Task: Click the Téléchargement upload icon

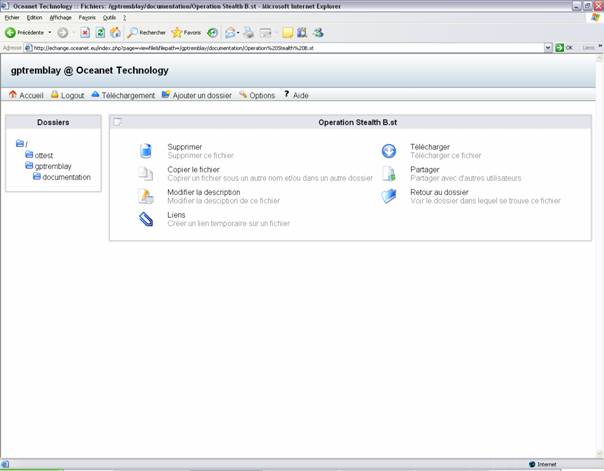Action: pyautogui.click(x=95, y=94)
